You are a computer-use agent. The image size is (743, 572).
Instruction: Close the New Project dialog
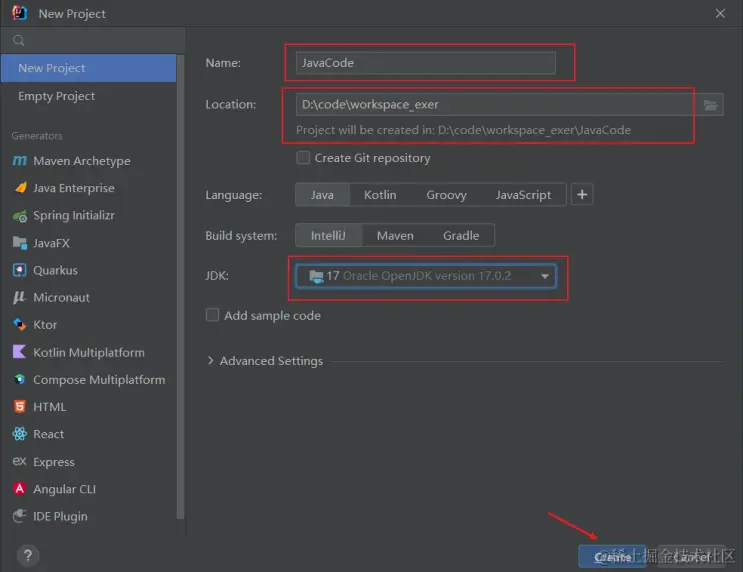pyautogui.click(x=720, y=14)
